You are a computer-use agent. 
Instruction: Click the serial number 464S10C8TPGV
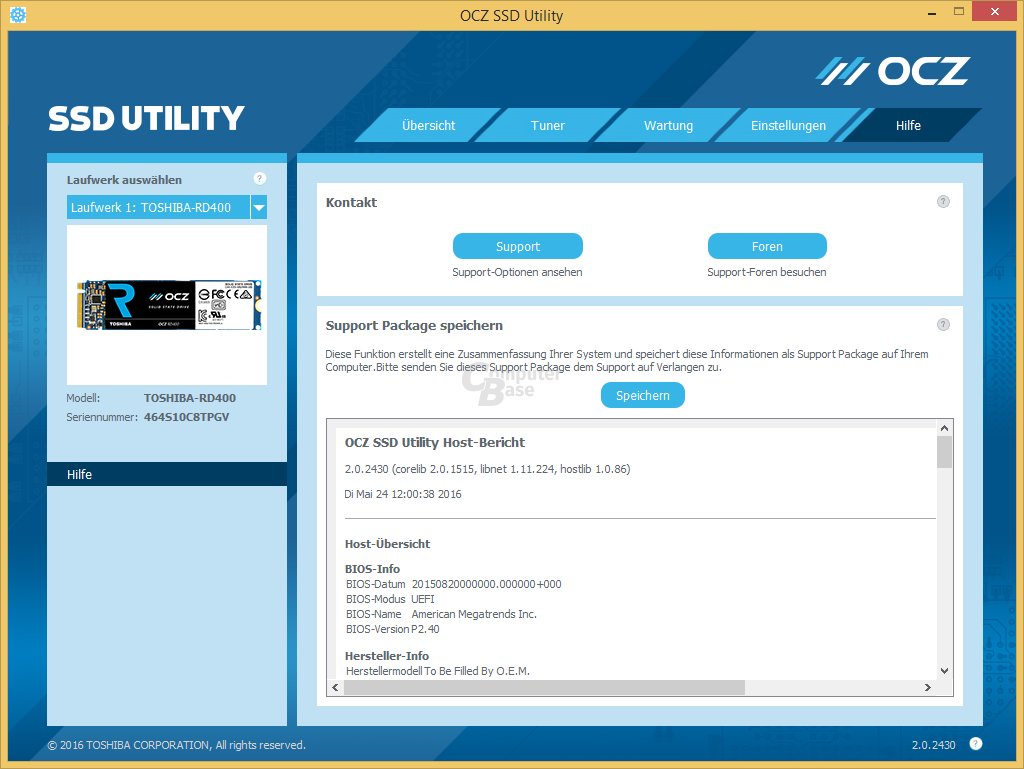[187, 417]
